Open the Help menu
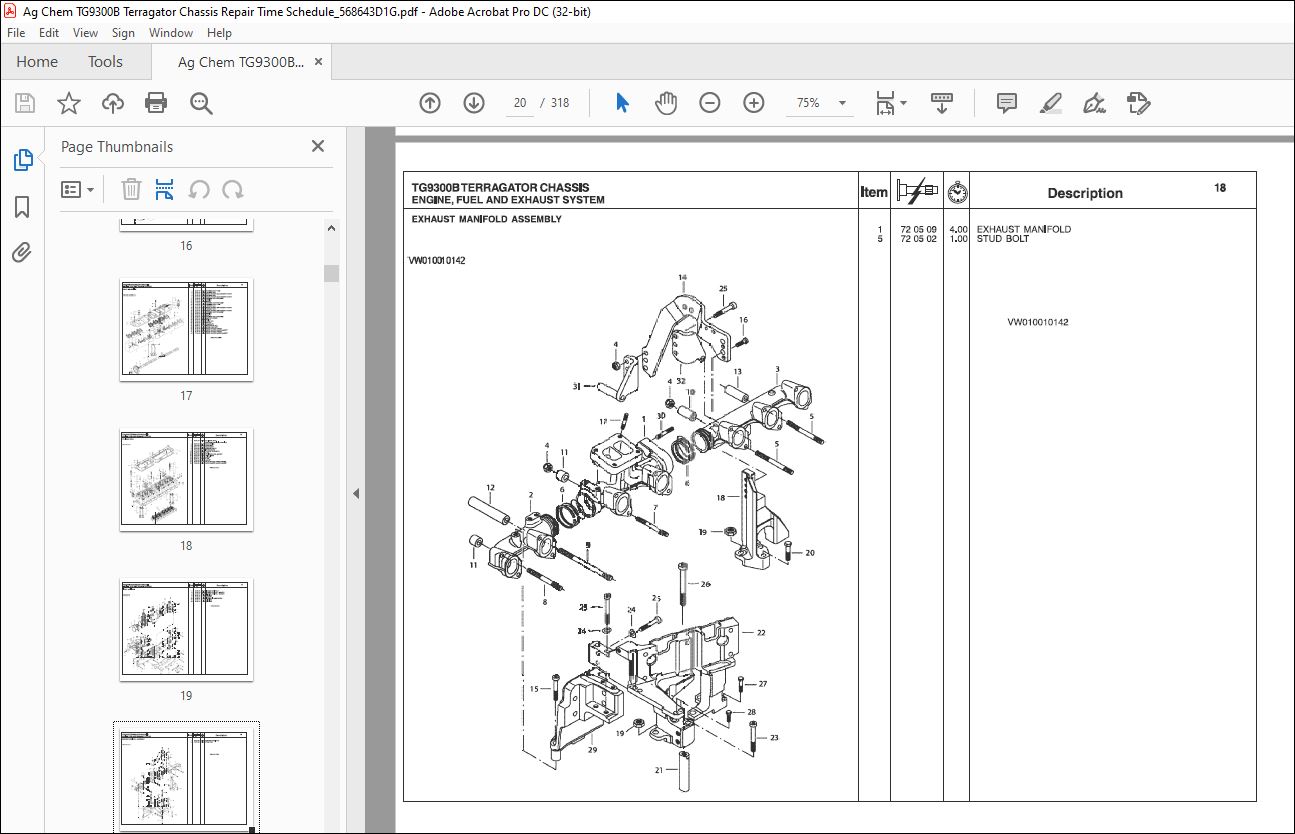Viewport: 1295px width, 834px height. [219, 32]
